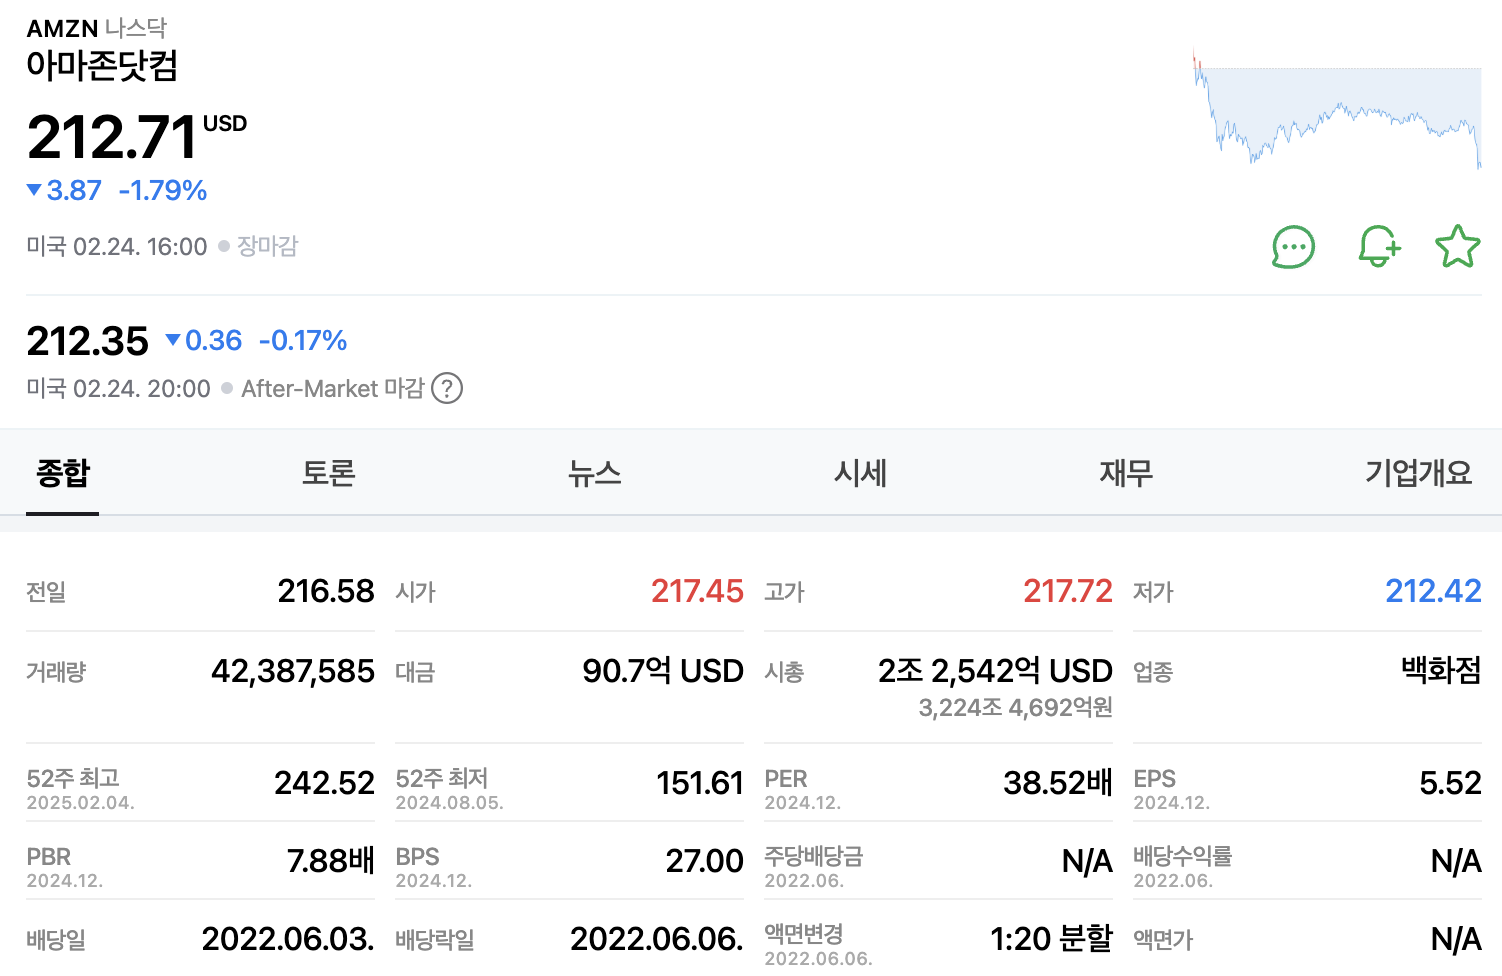This screenshot has height=976, width=1502.
Task: Click the 전일 value 216.58
Action: pos(326,591)
